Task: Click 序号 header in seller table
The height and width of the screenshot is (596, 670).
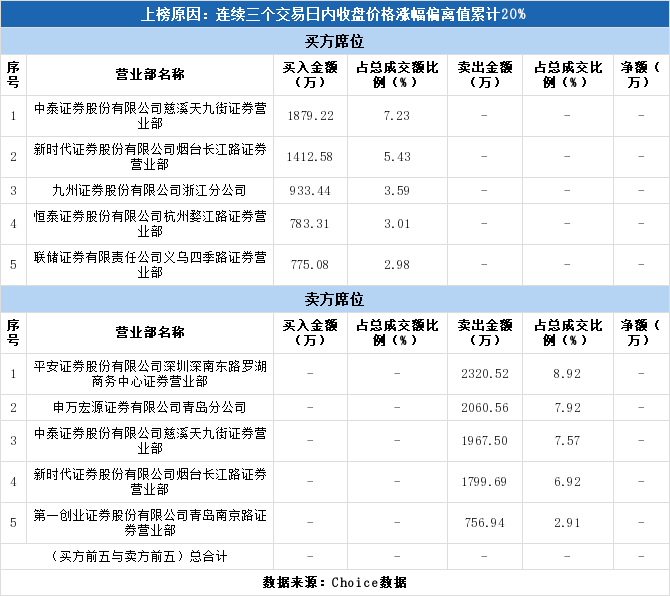Action: tap(13, 333)
